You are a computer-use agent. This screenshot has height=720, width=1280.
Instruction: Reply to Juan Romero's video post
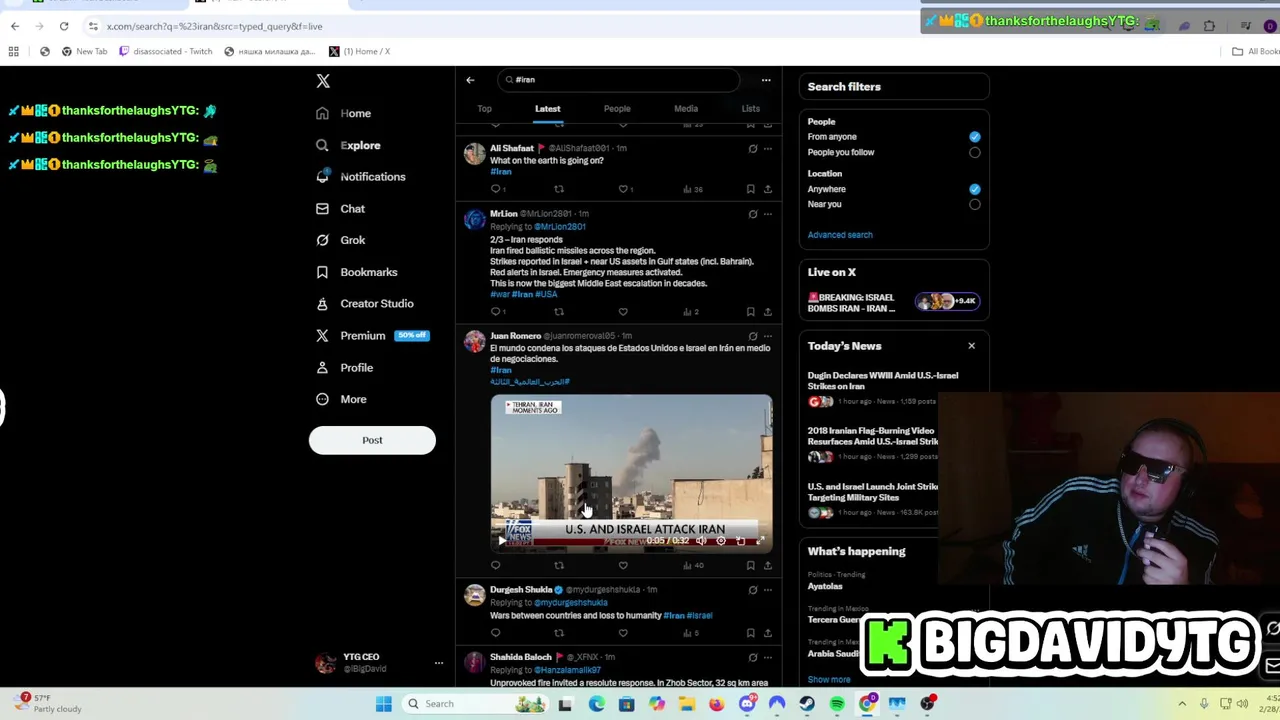coord(495,565)
